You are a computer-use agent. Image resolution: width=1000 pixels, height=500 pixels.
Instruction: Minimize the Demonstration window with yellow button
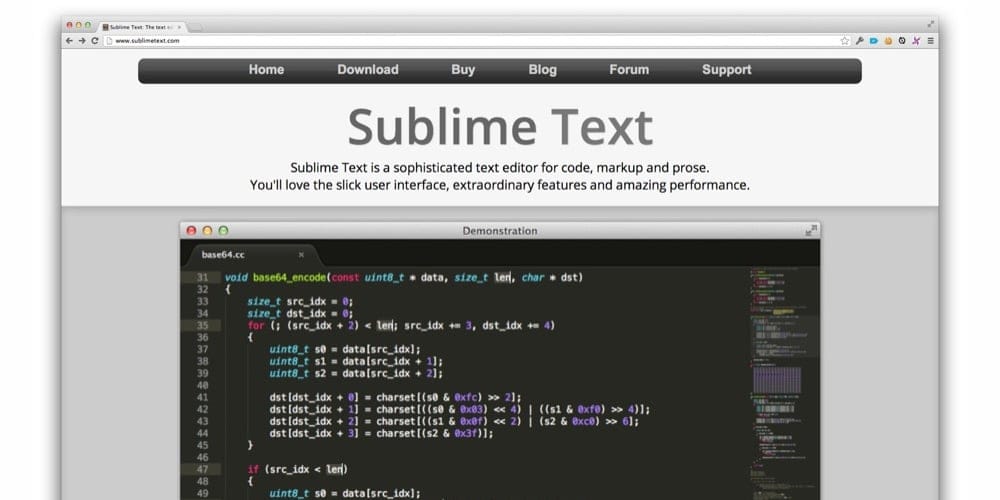pyautogui.click(x=207, y=231)
